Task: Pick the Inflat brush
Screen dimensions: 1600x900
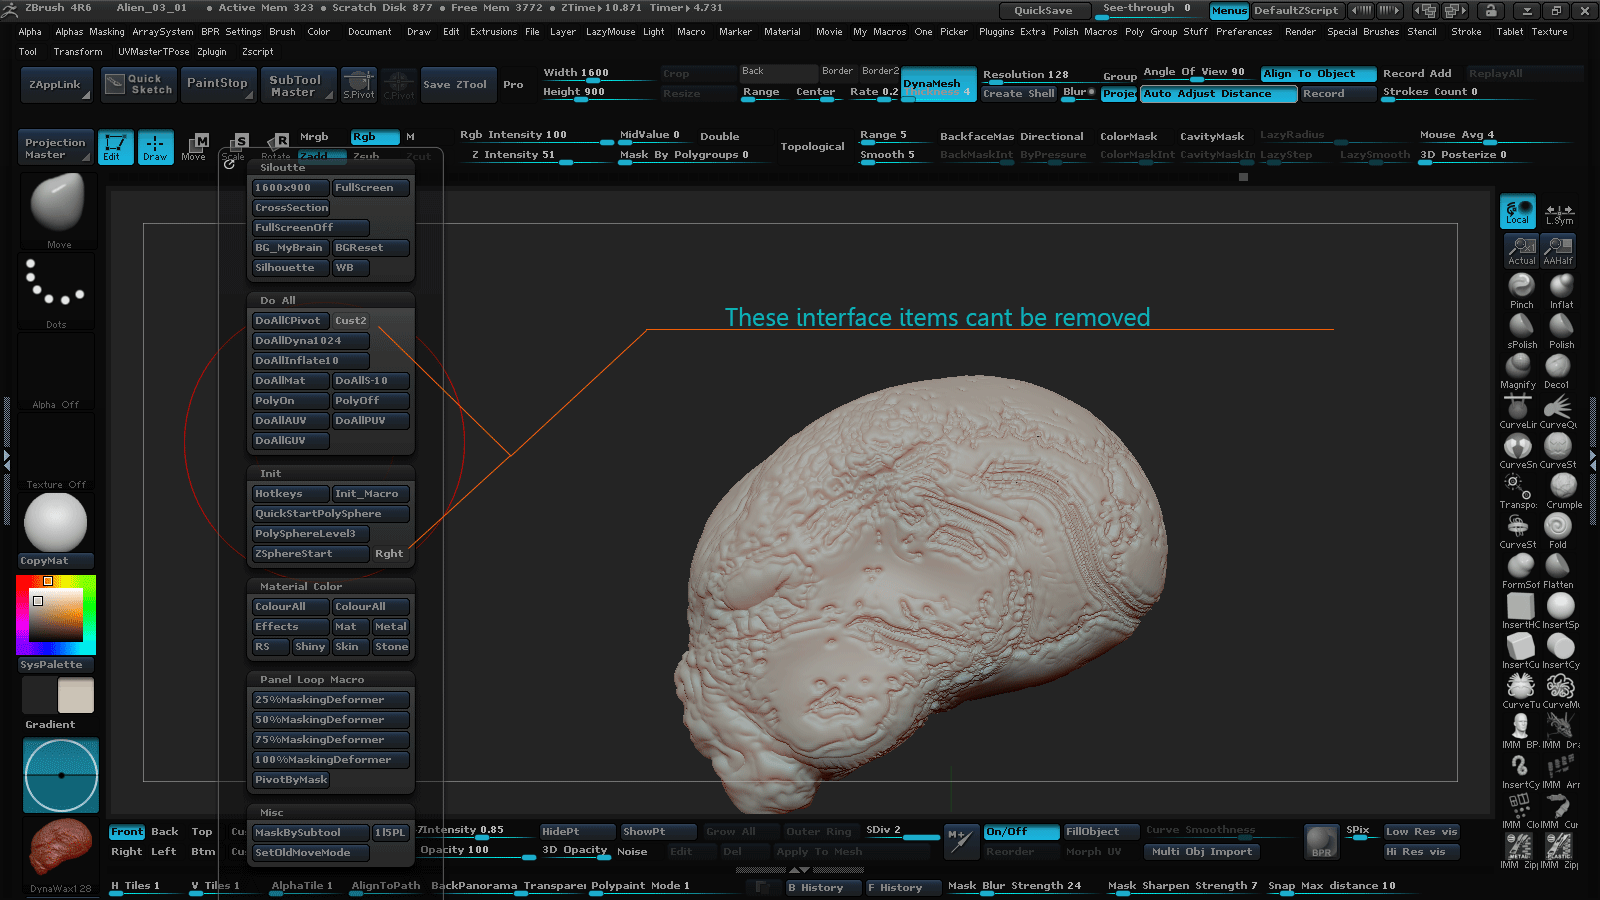Action: click(x=1561, y=288)
